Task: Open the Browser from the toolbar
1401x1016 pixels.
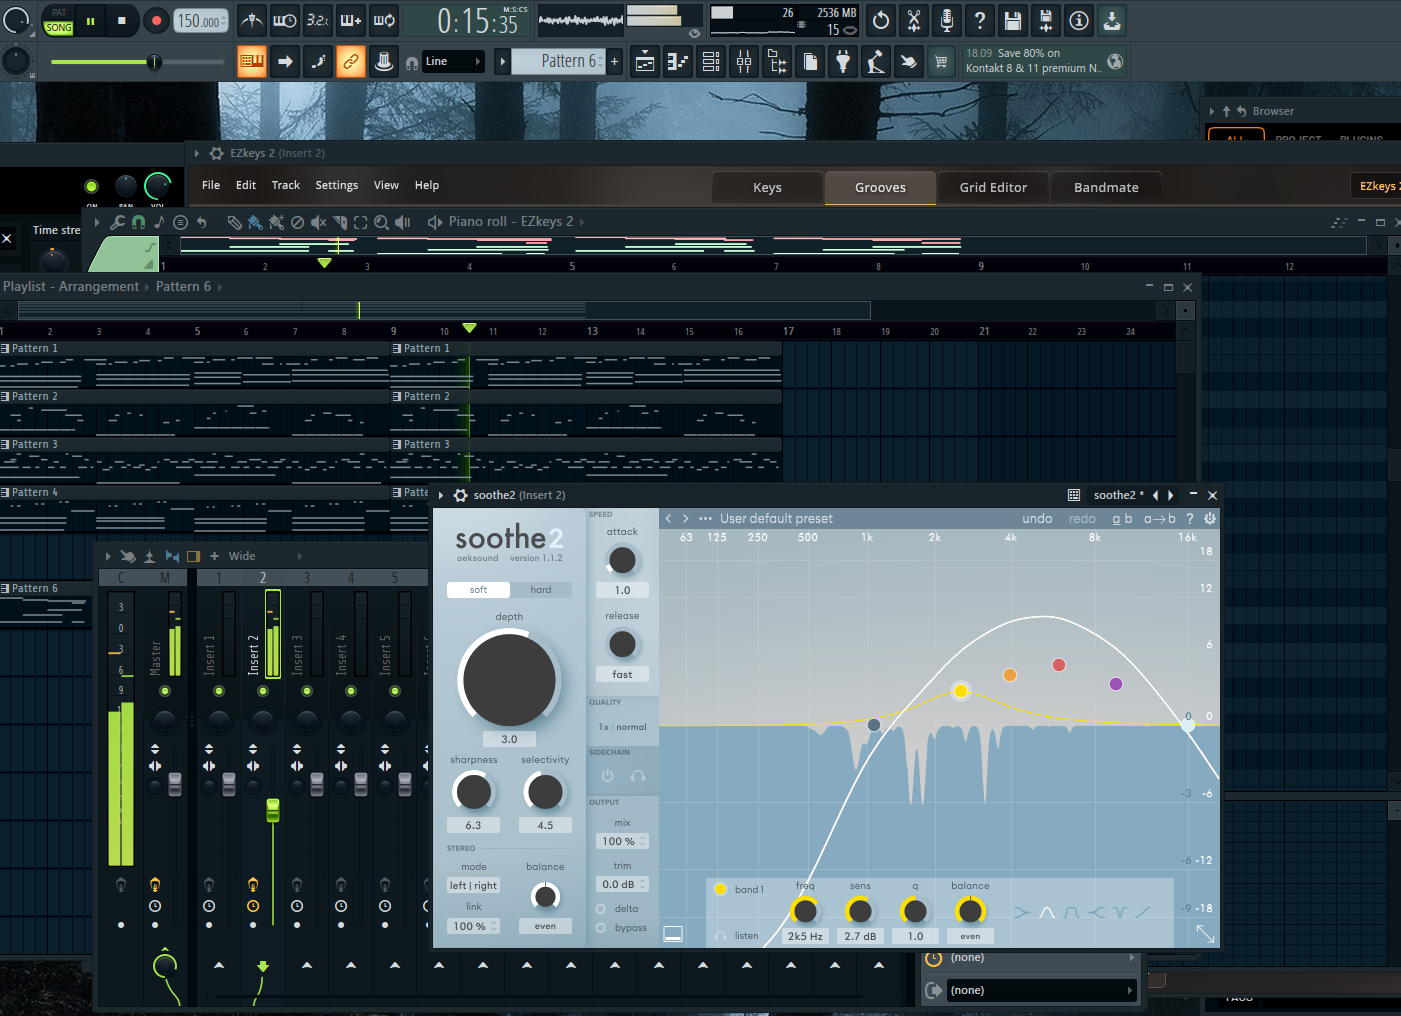Action: [777, 62]
